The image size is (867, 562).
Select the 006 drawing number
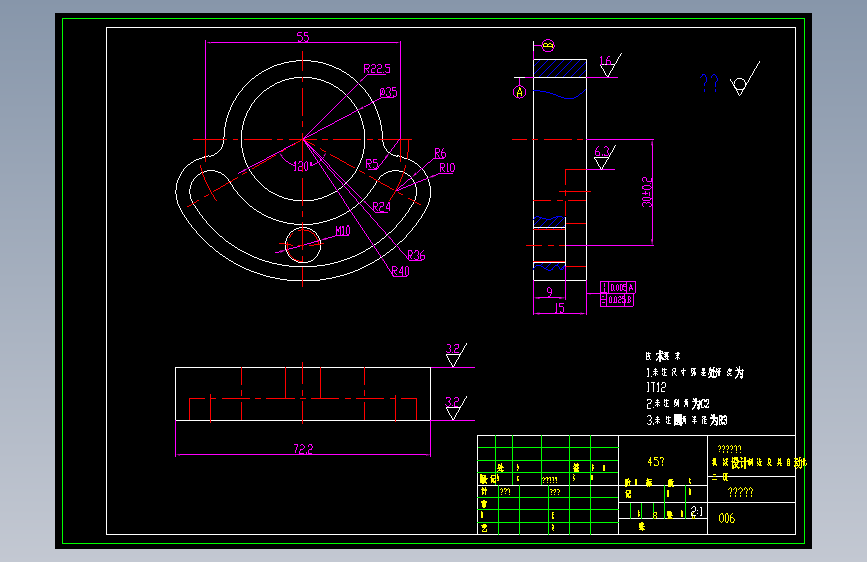click(727, 518)
